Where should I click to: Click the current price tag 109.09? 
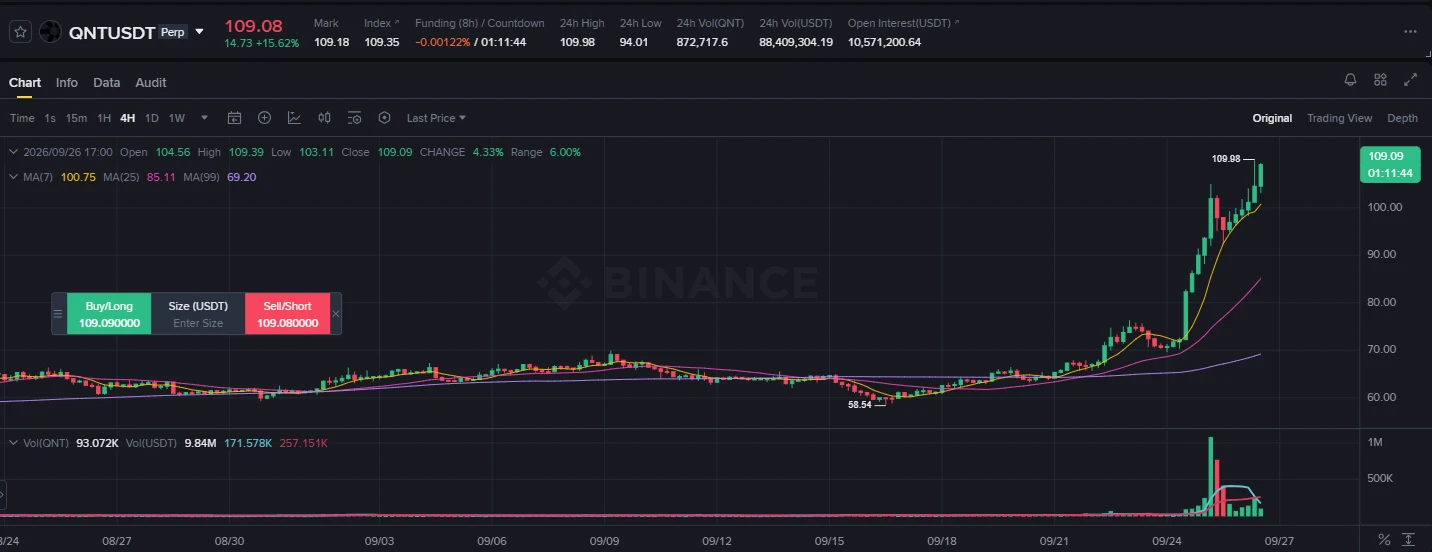click(x=1389, y=164)
